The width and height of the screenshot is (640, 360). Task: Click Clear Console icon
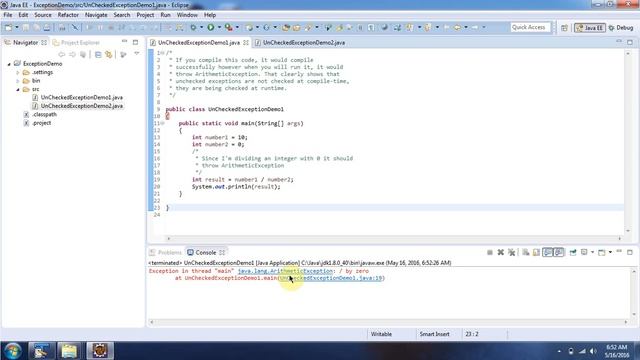click(x=525, y=253)
